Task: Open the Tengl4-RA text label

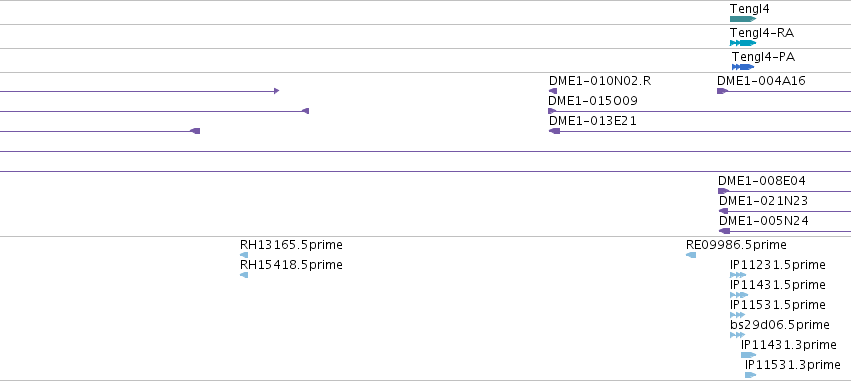Action: (x=762, y=33)
